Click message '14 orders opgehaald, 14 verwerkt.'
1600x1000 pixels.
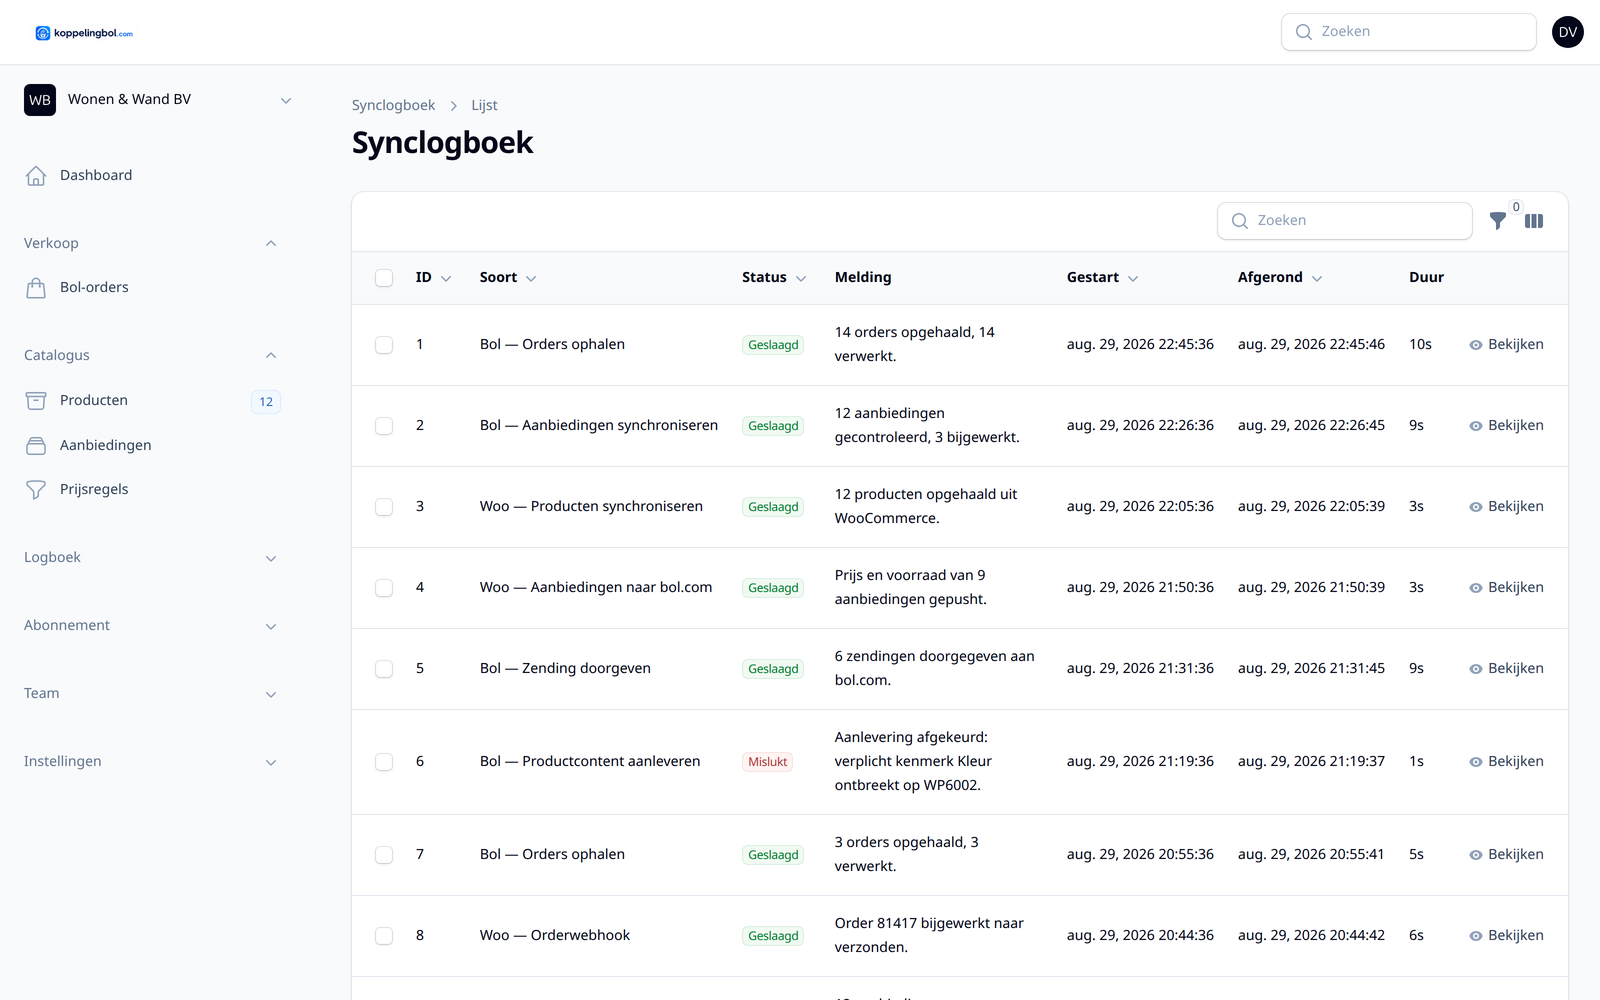(x=915, y=345)
